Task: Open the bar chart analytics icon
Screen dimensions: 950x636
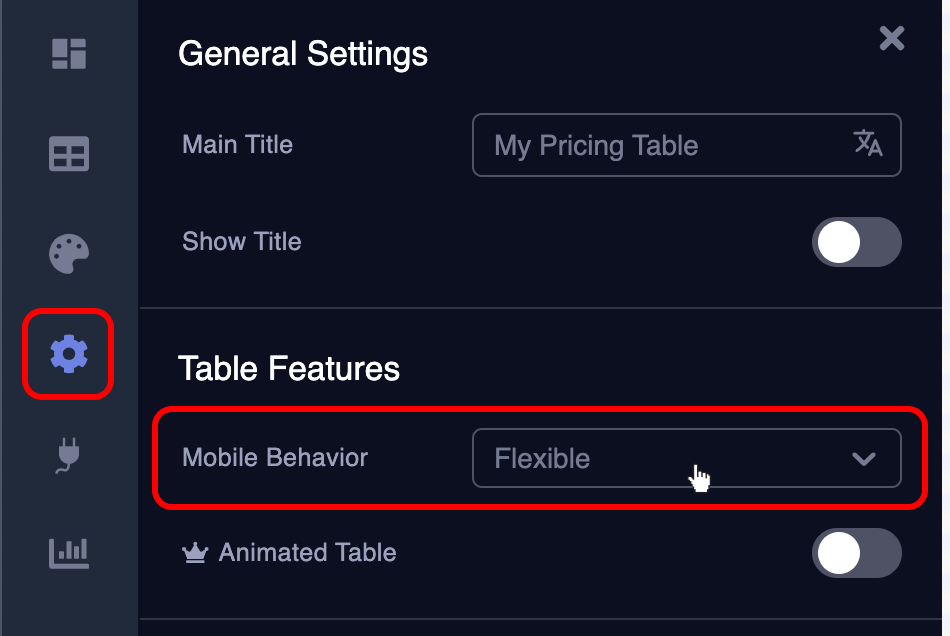Action: [69, 552]
